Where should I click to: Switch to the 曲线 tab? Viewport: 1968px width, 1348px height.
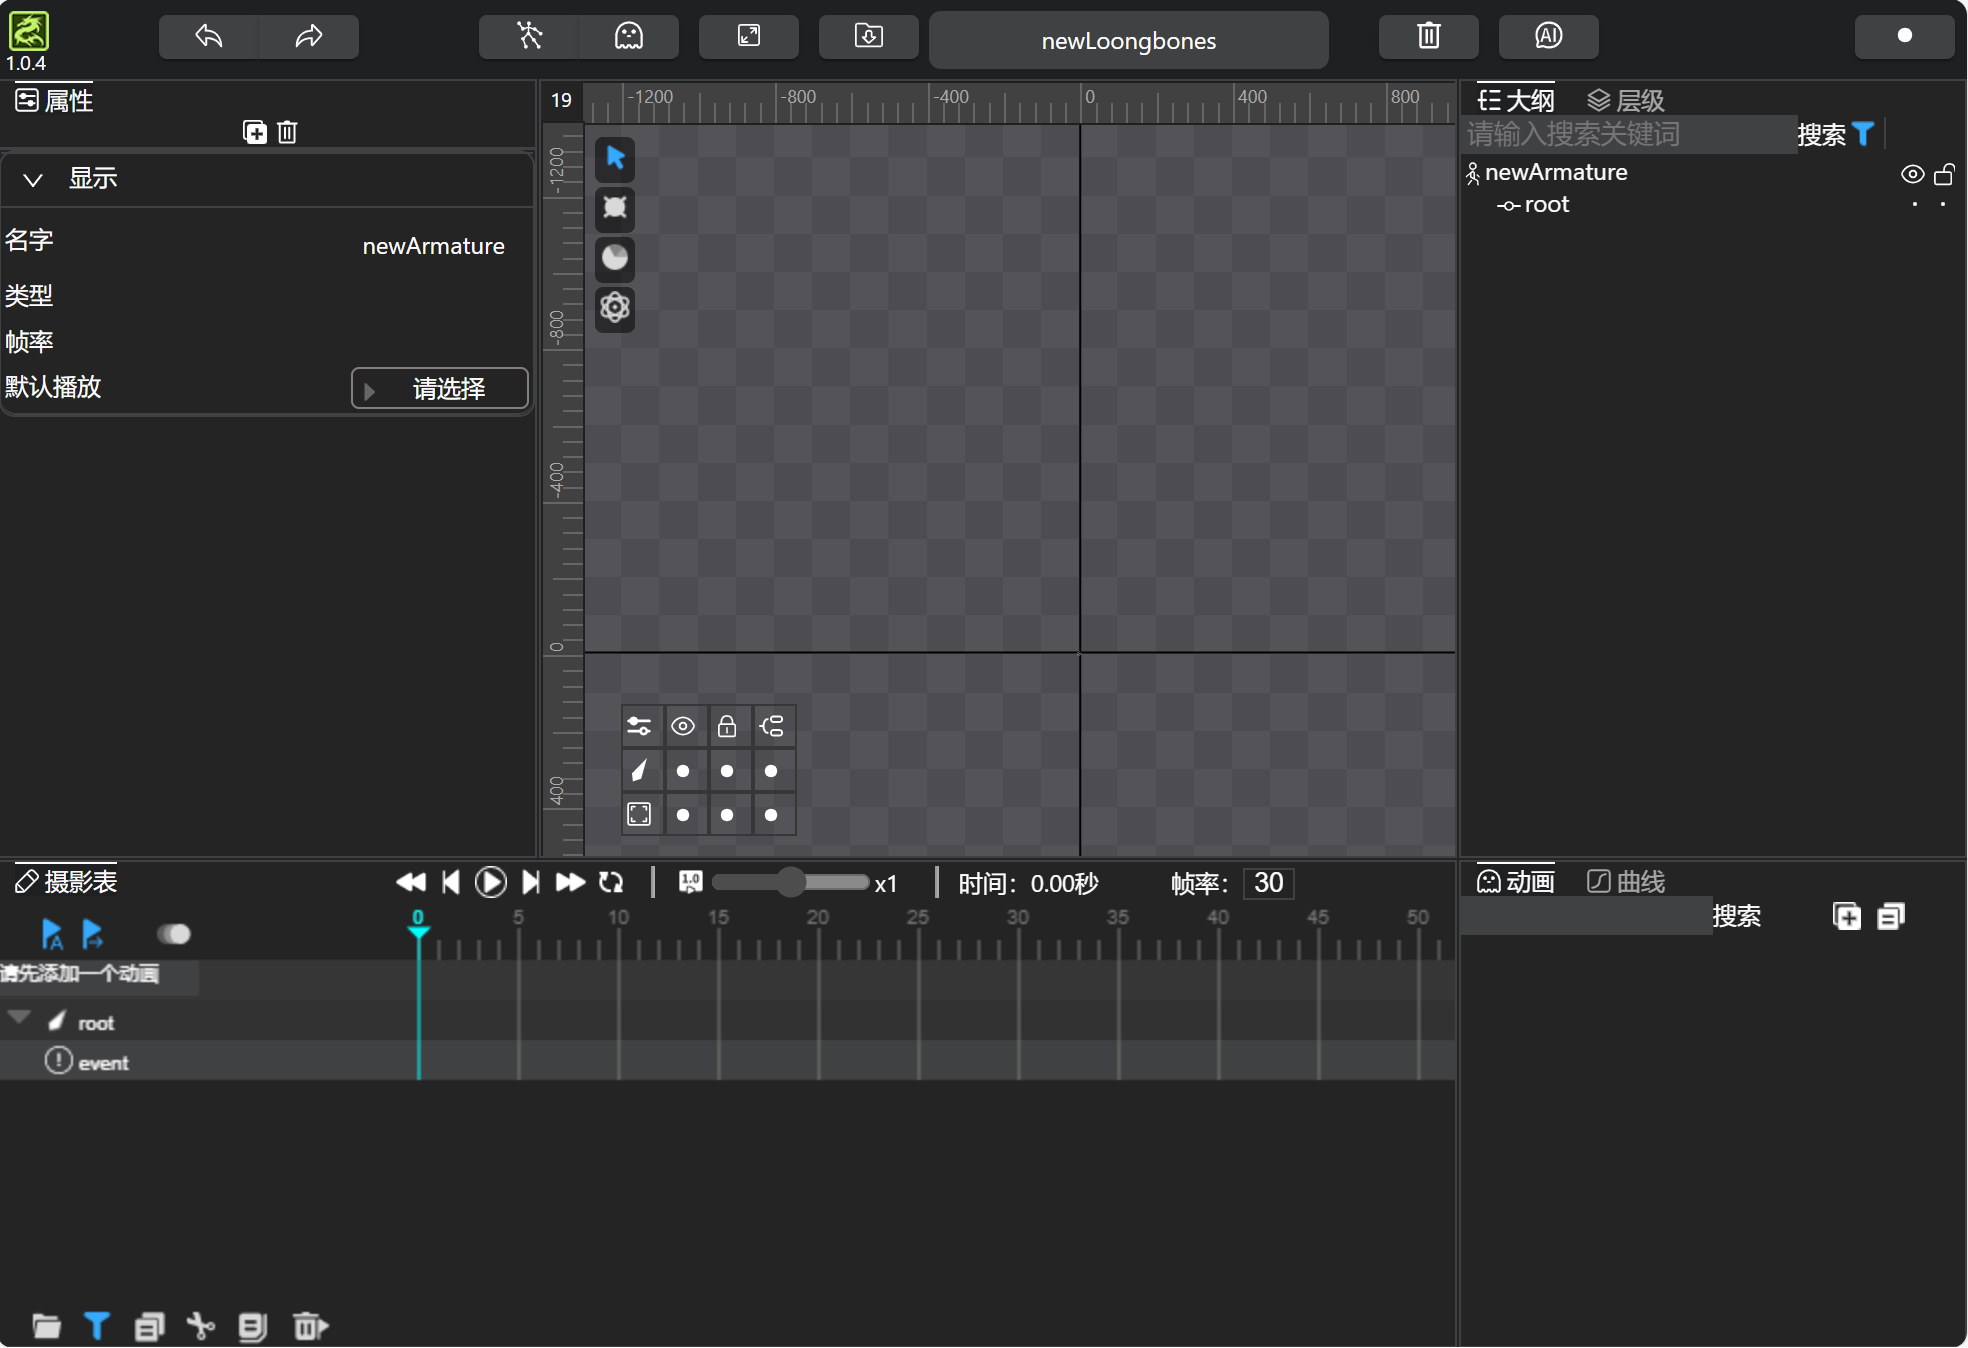[x=1626, y=881]
